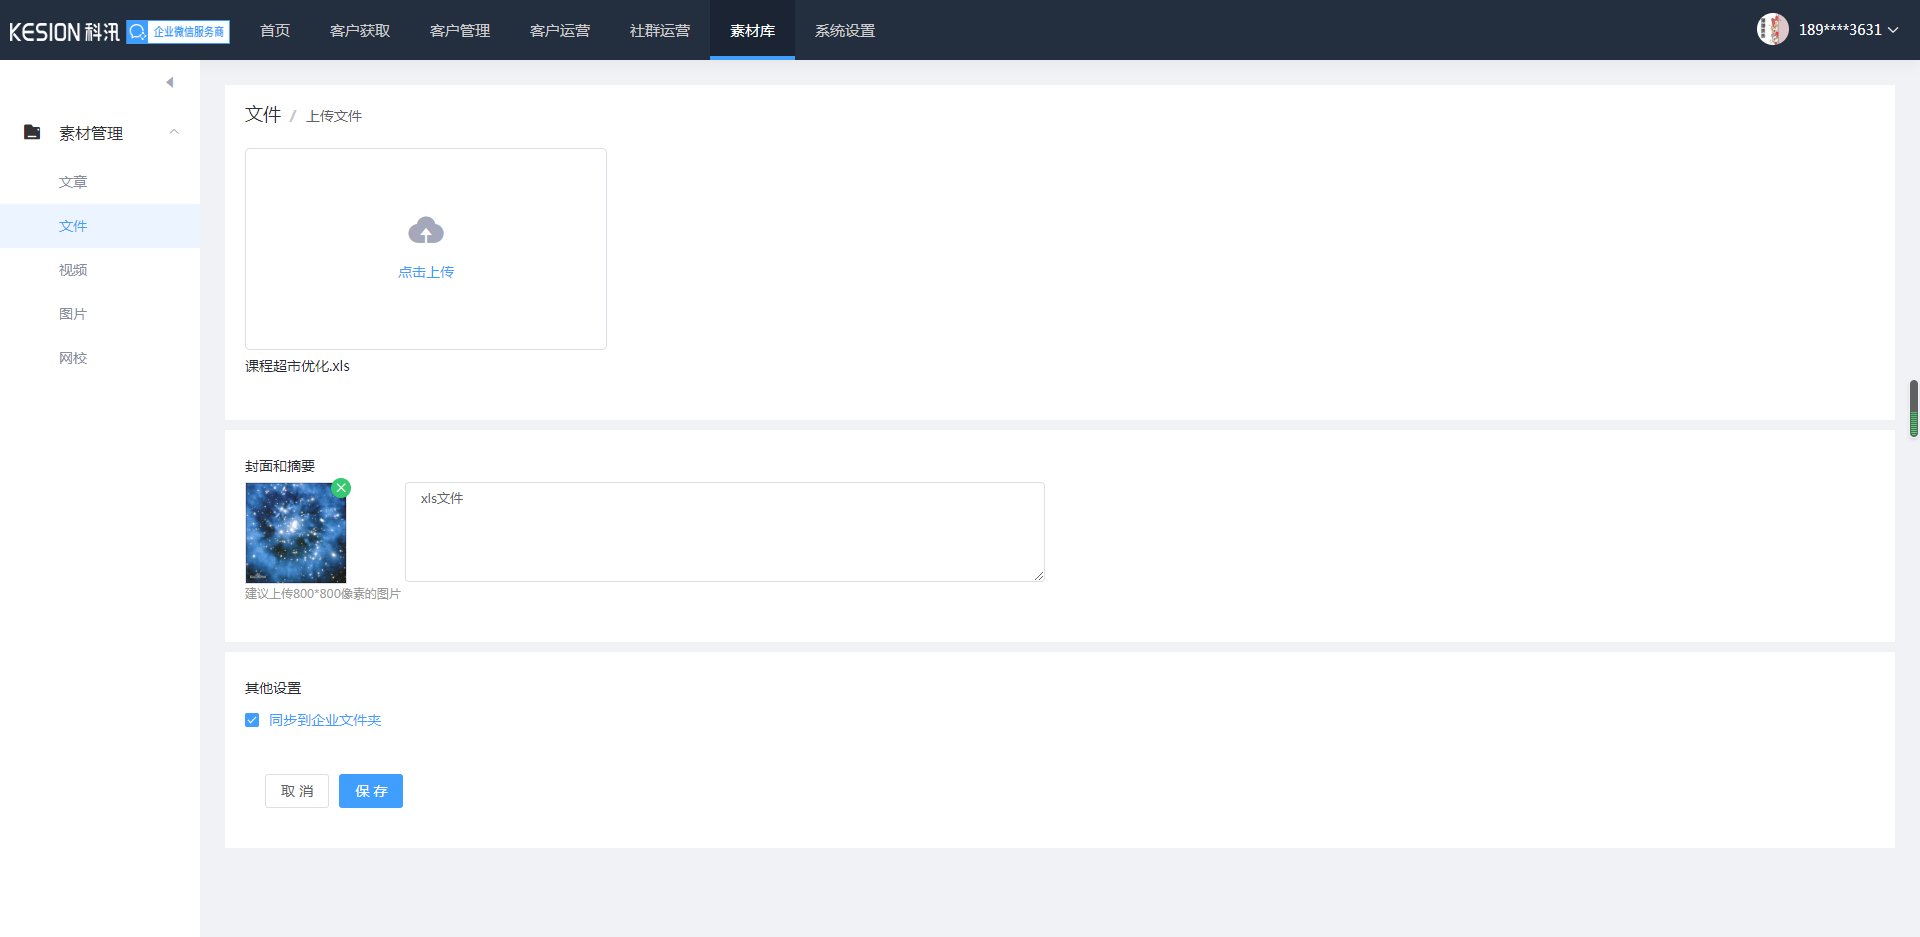The width and height of the screenshot is (1920, 937).
Task: Click the cloud upload icon
Action: click(426, 231)
